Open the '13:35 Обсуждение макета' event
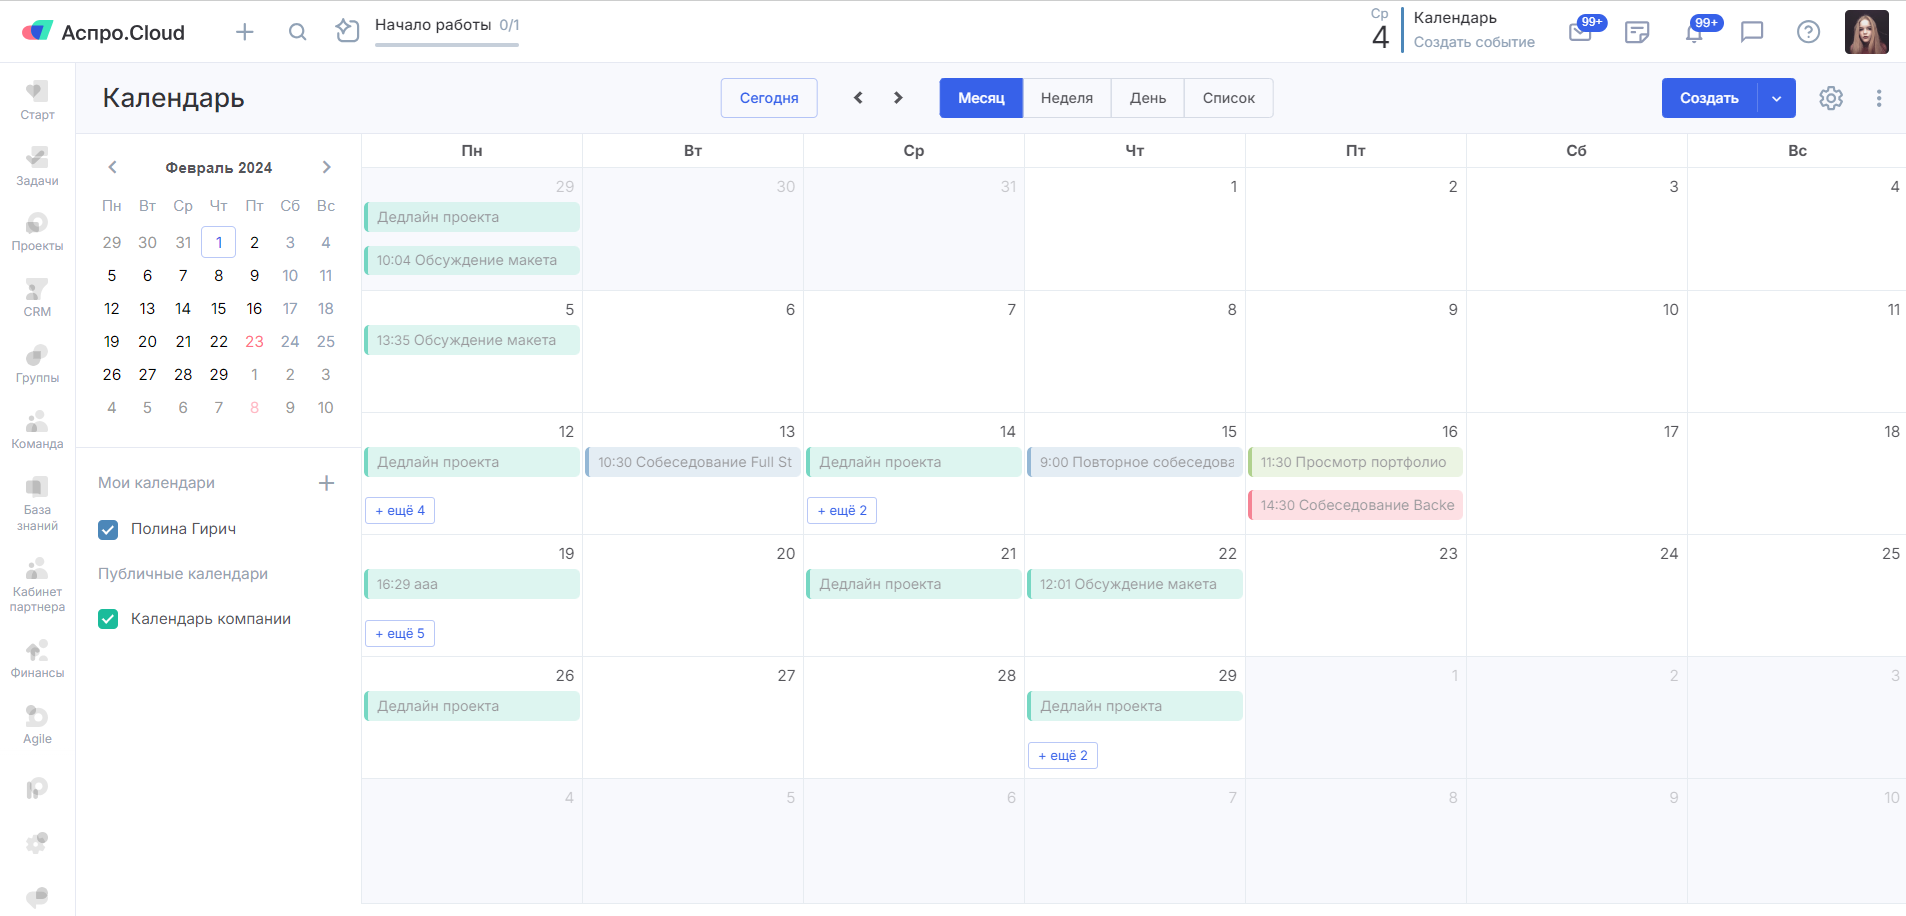Viewport: 1906px width, 916px height. (x=472, y=340)
